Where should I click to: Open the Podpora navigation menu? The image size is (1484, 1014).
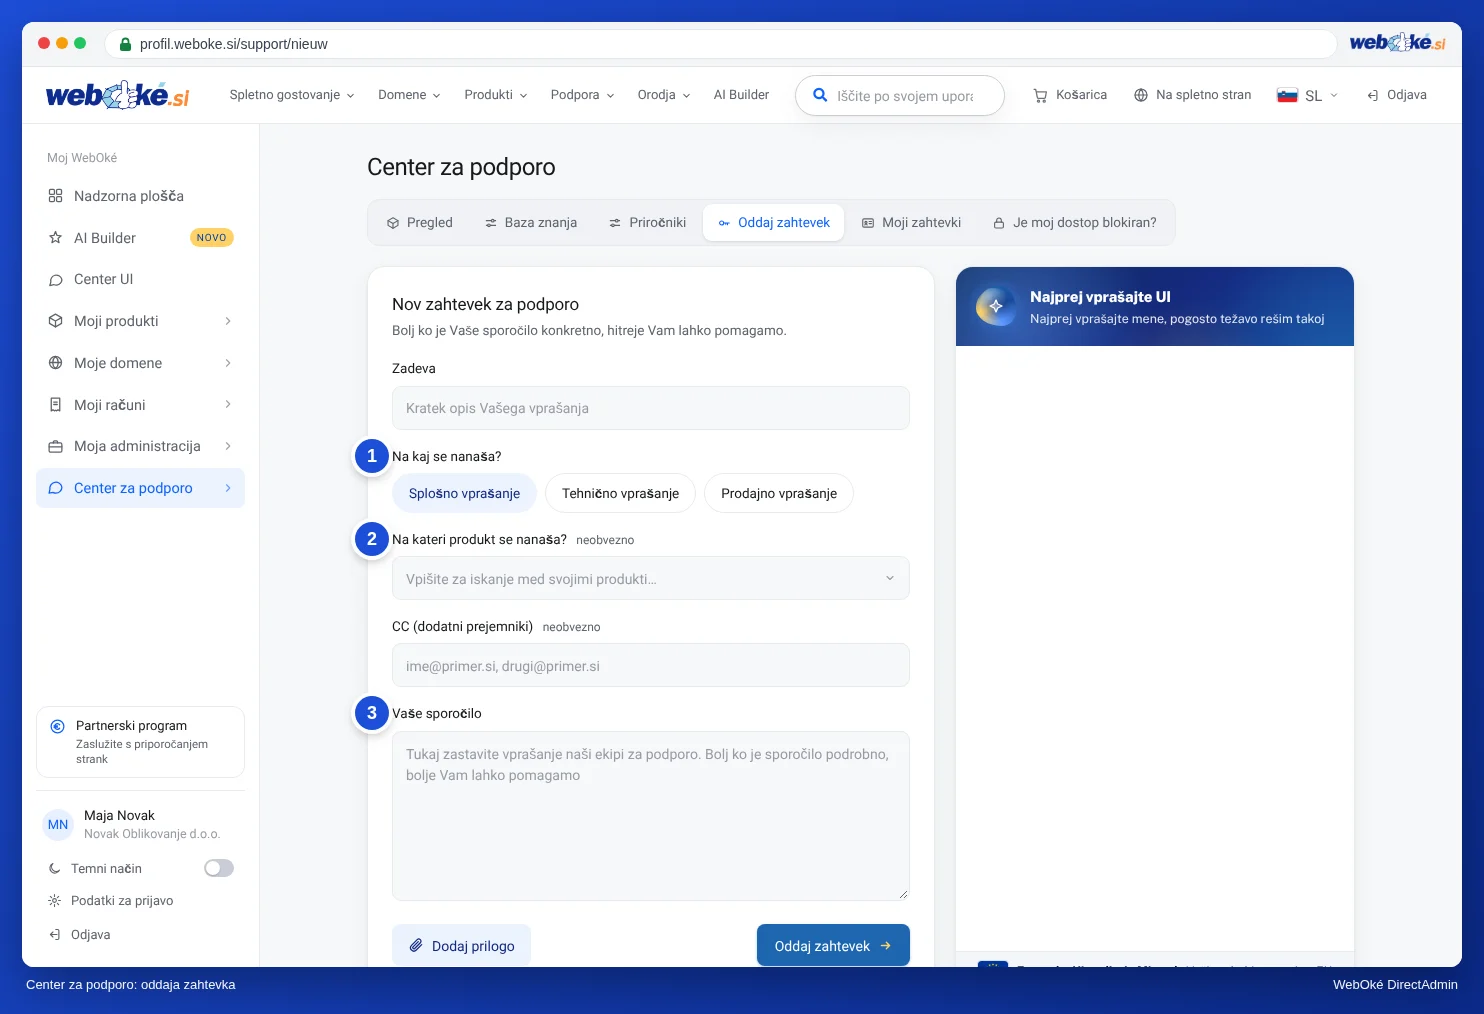582,95
